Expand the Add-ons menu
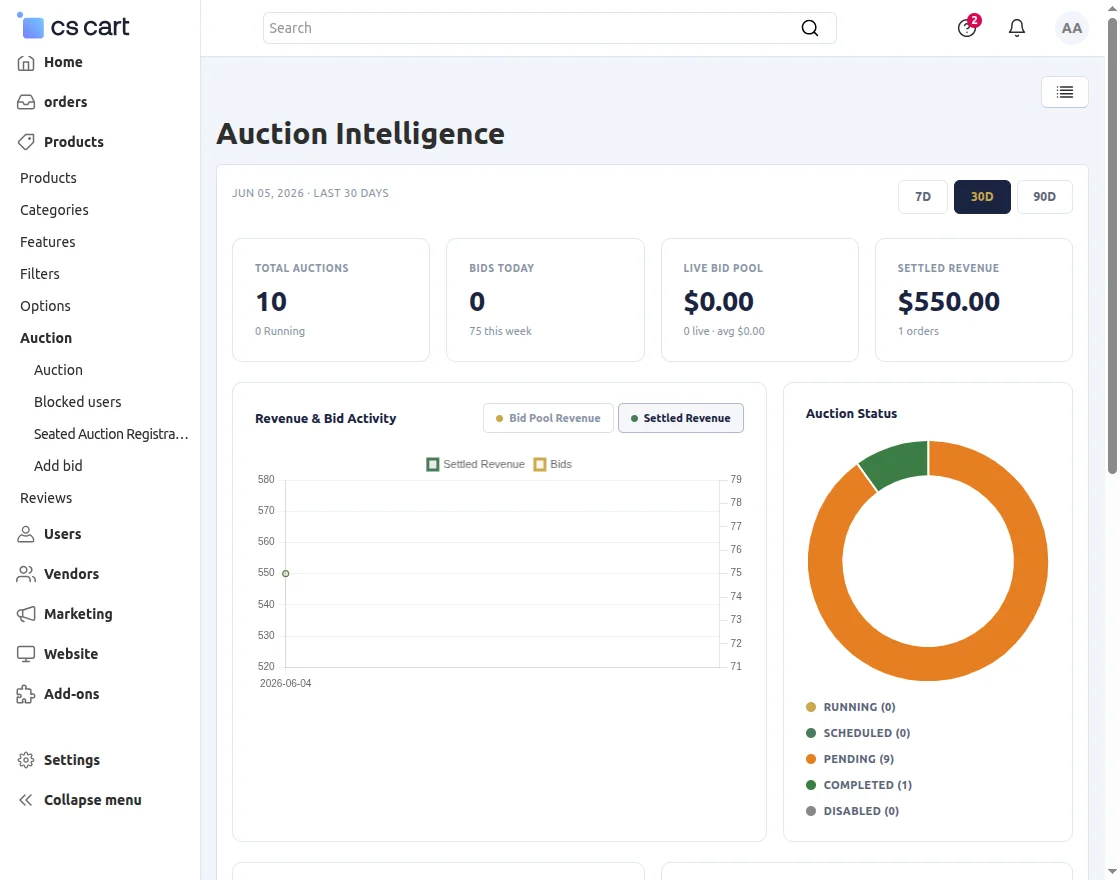Screen dimensions: 1120x880 tap(71, 694)
